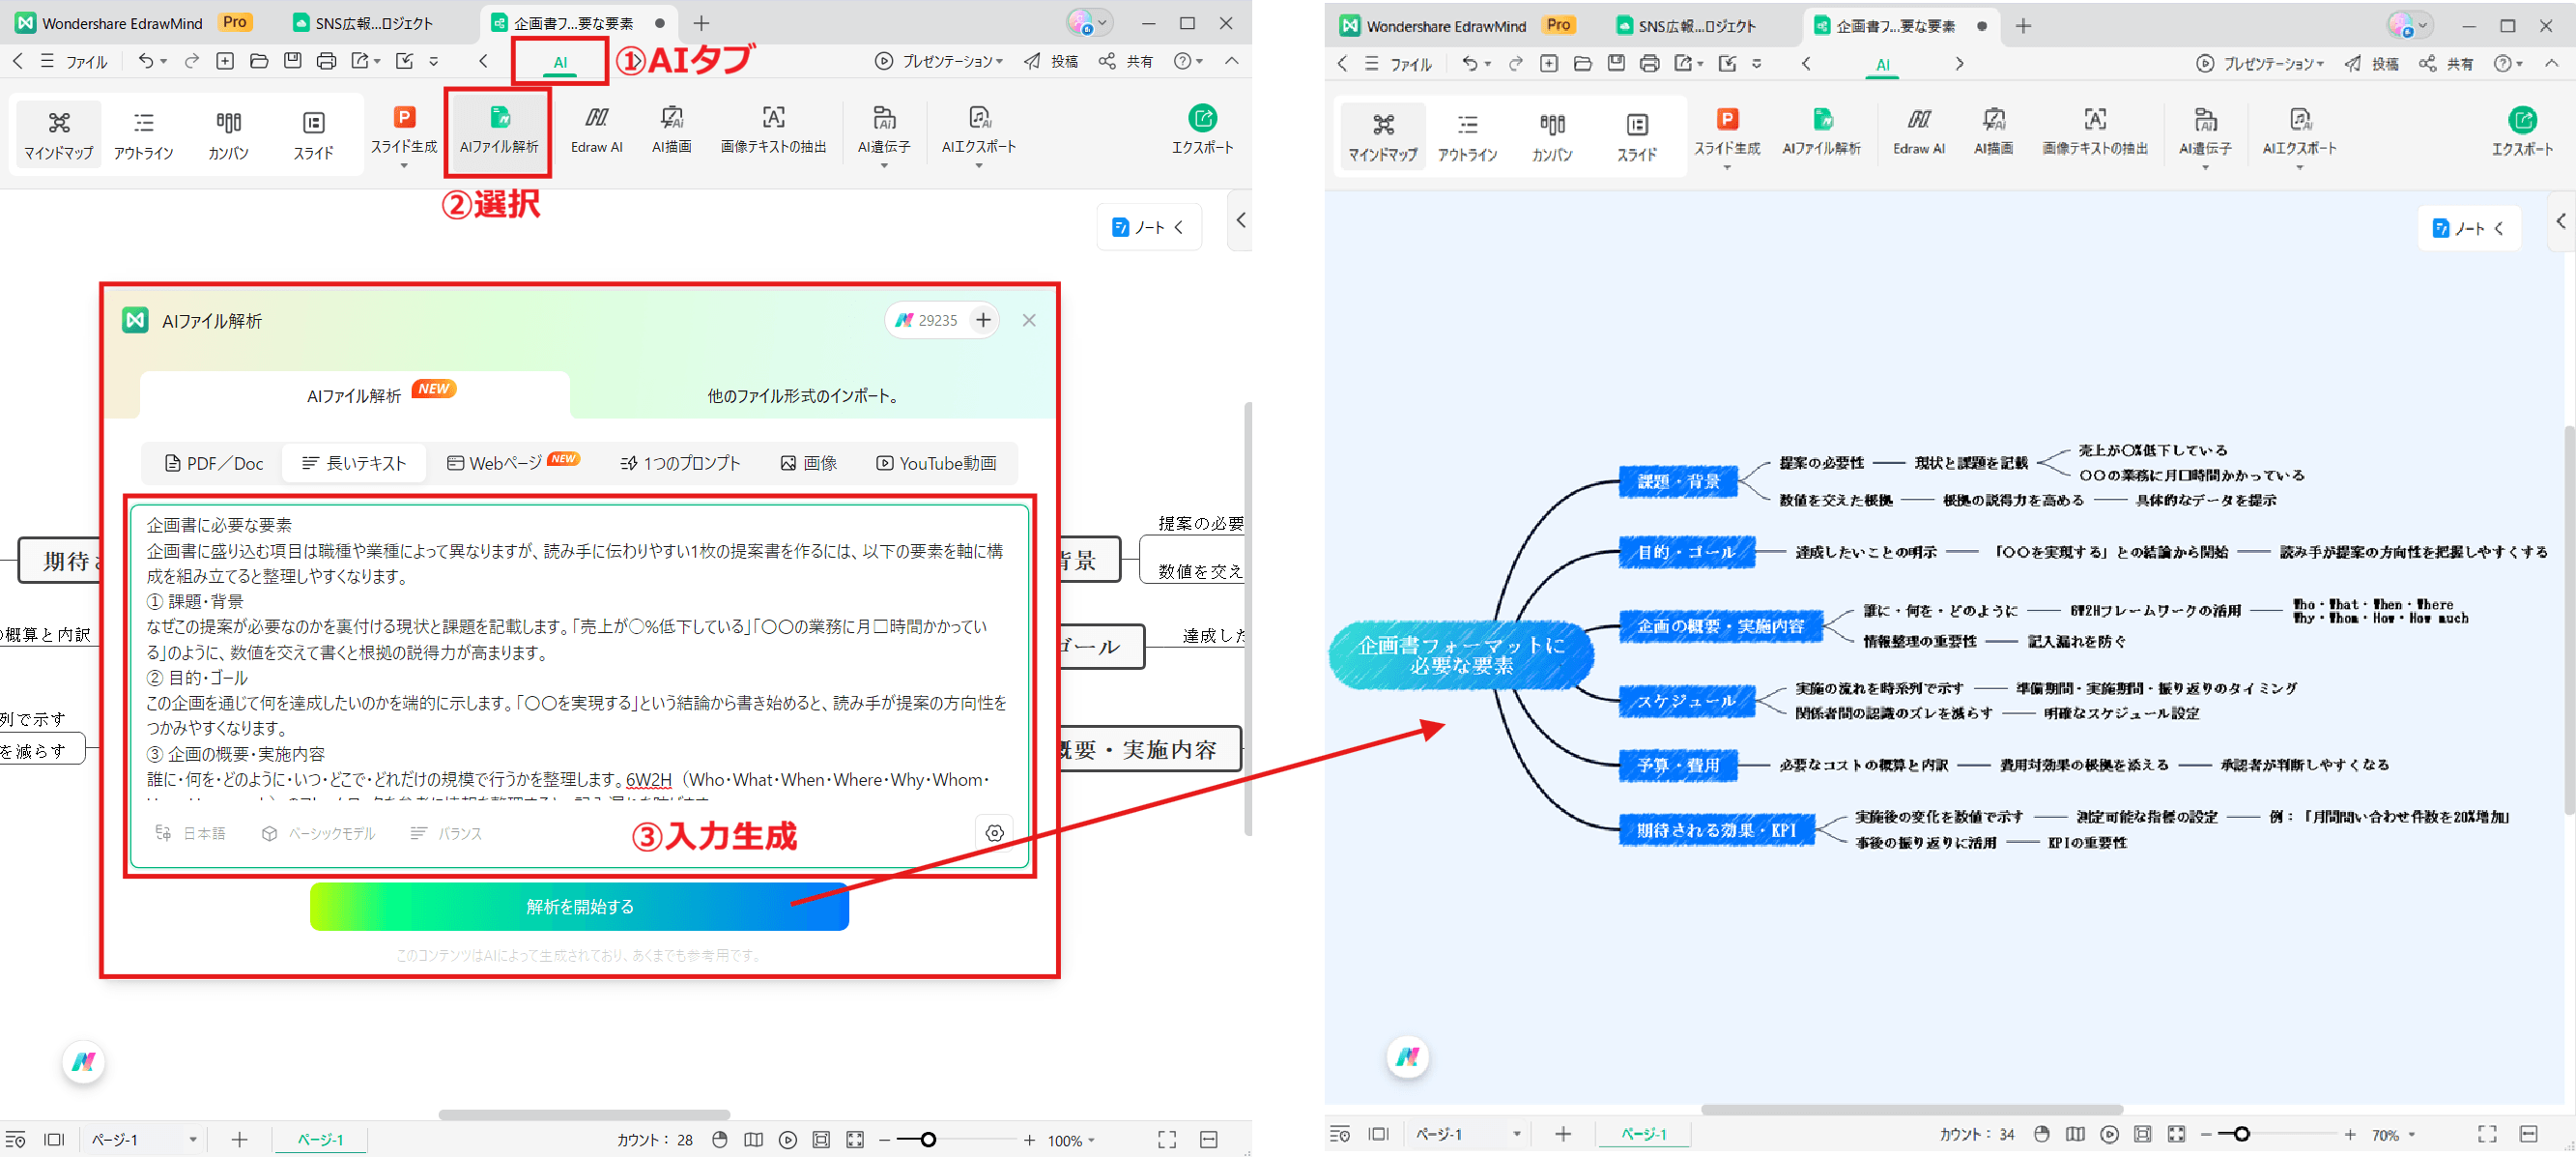Select 課題・背景 node in right window map

pyautogui.click(x=1678, y=482)
